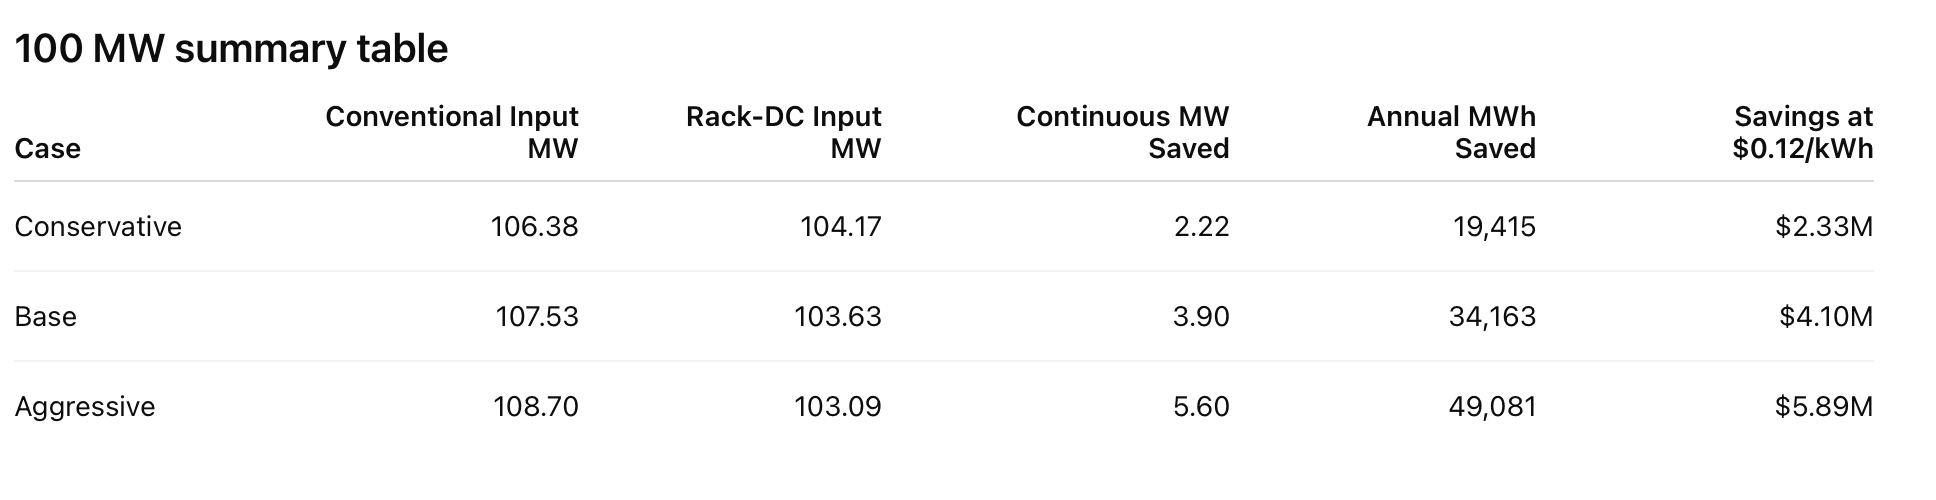Click the 104.17 rack-DC input cell
1936x500 pixels.
840,227
